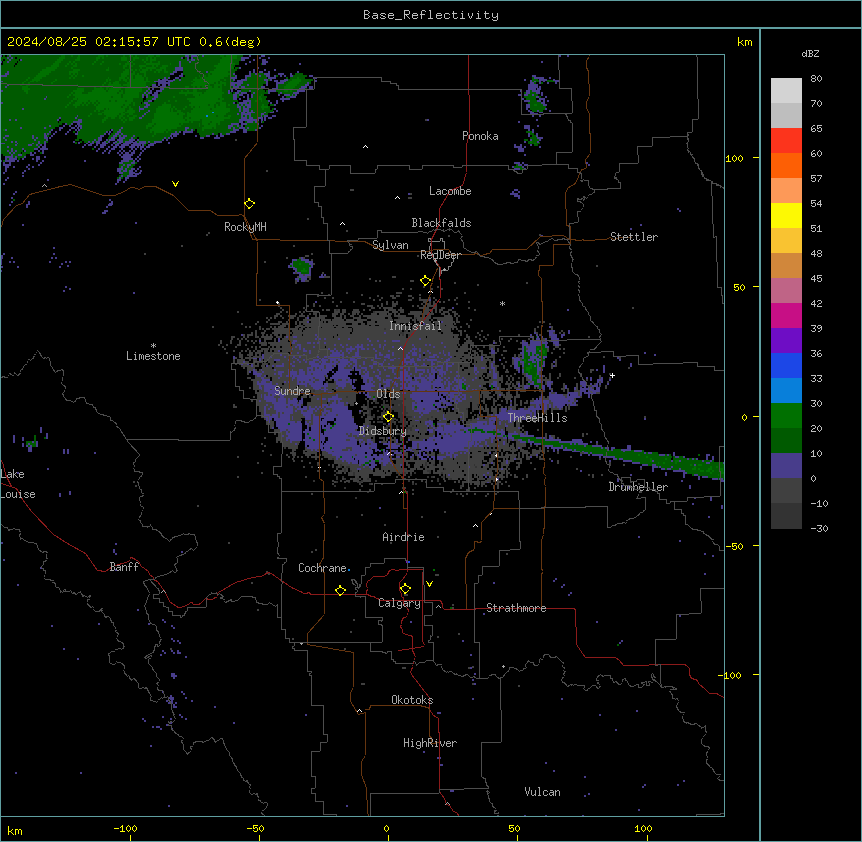The height and width of the screenshot is (842, 862).
Task: Click the Okotoks label
Action: tap(412, 700)
